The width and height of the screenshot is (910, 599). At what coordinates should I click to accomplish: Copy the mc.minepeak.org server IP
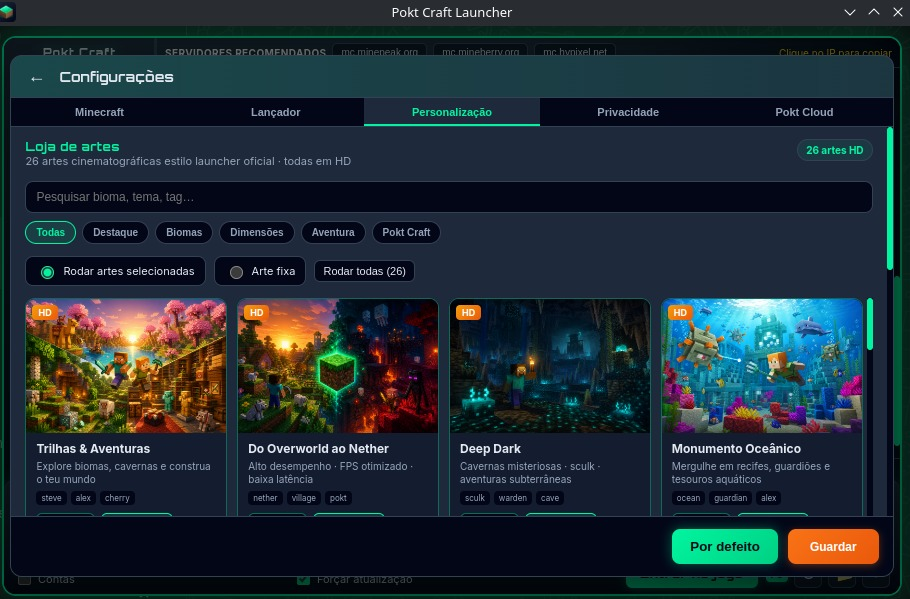pyautogui.click(x=380, y=52)
